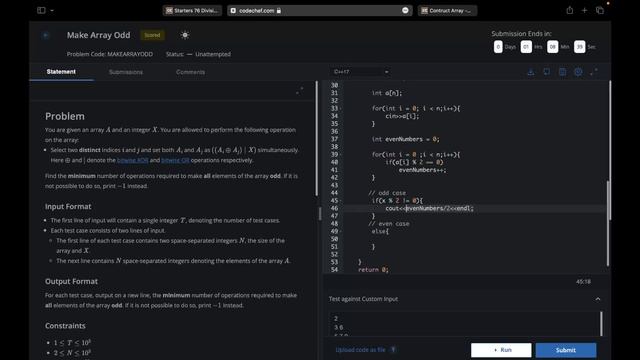Click the 'int evenNumbers = 0;' code line
The image size is (640, 360).
pyautogui.click(x=405, y=139)
